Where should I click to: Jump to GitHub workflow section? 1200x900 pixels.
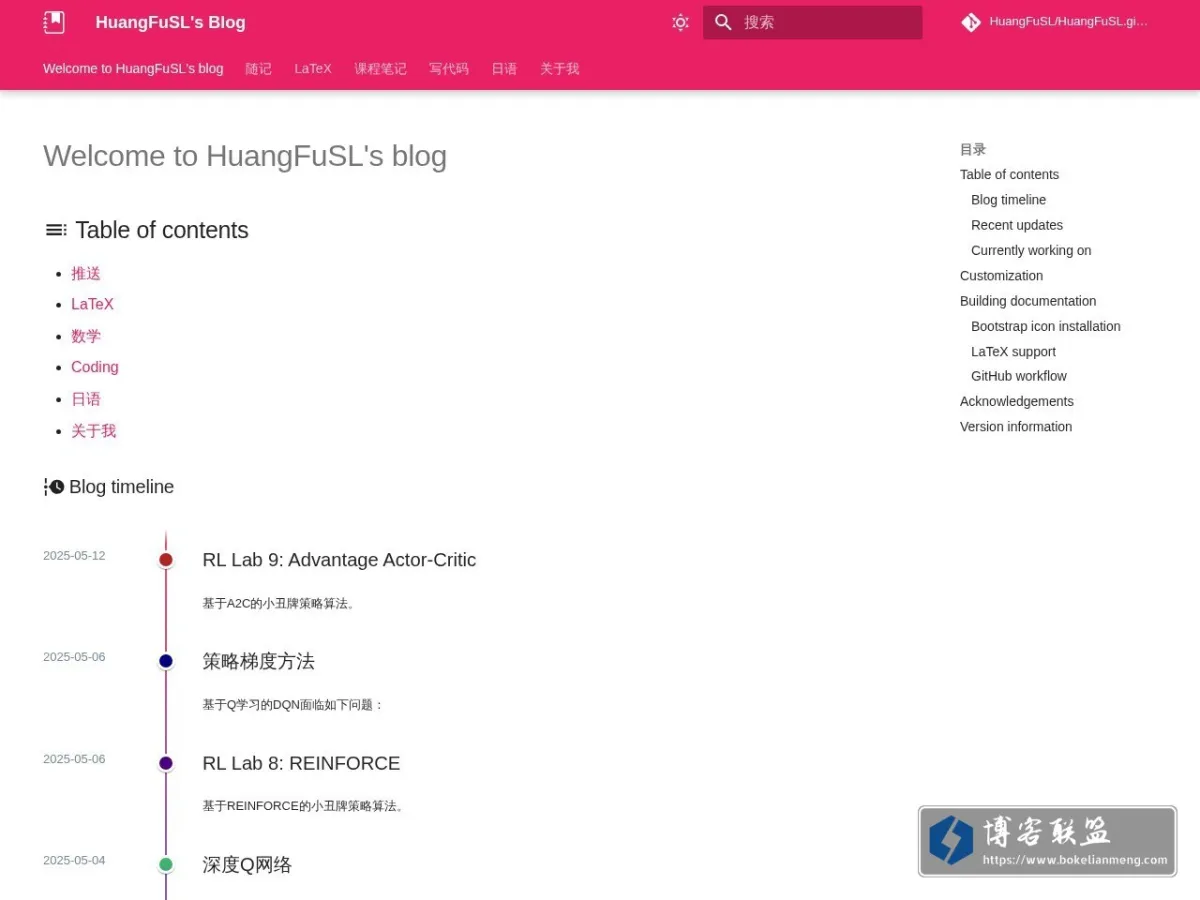[x=1019, y=376]
